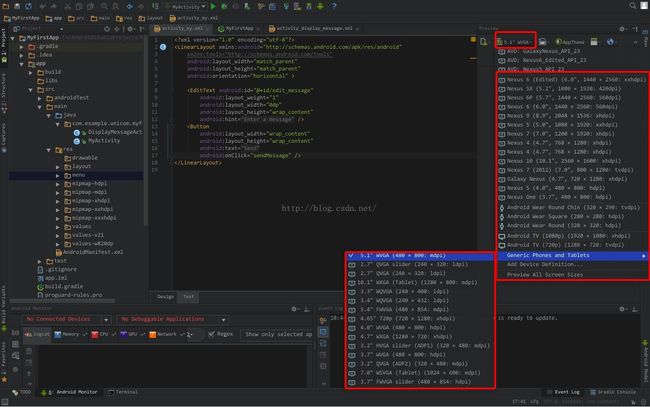Expand the build folder in project tree

pyautogui.click(x=31, y=72)
